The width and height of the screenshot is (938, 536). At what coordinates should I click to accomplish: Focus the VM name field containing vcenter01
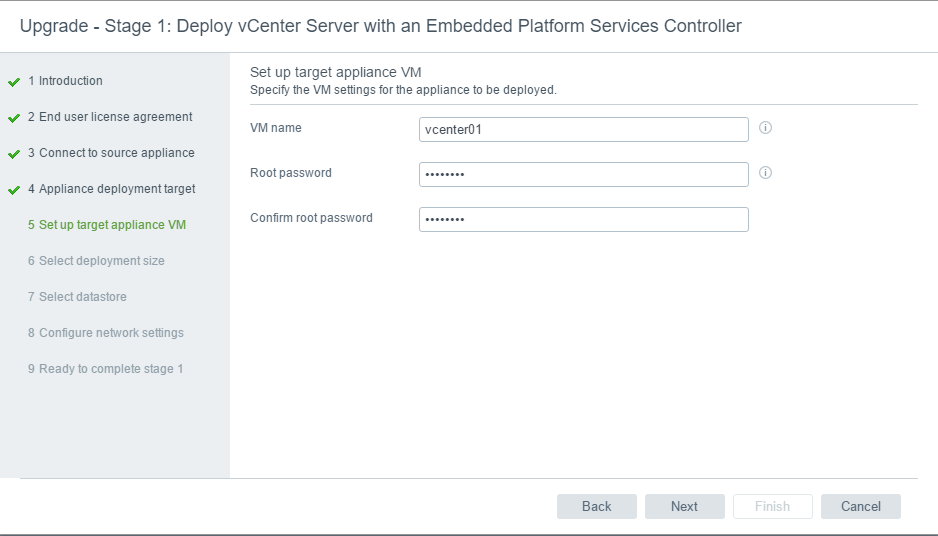[584, 129]
